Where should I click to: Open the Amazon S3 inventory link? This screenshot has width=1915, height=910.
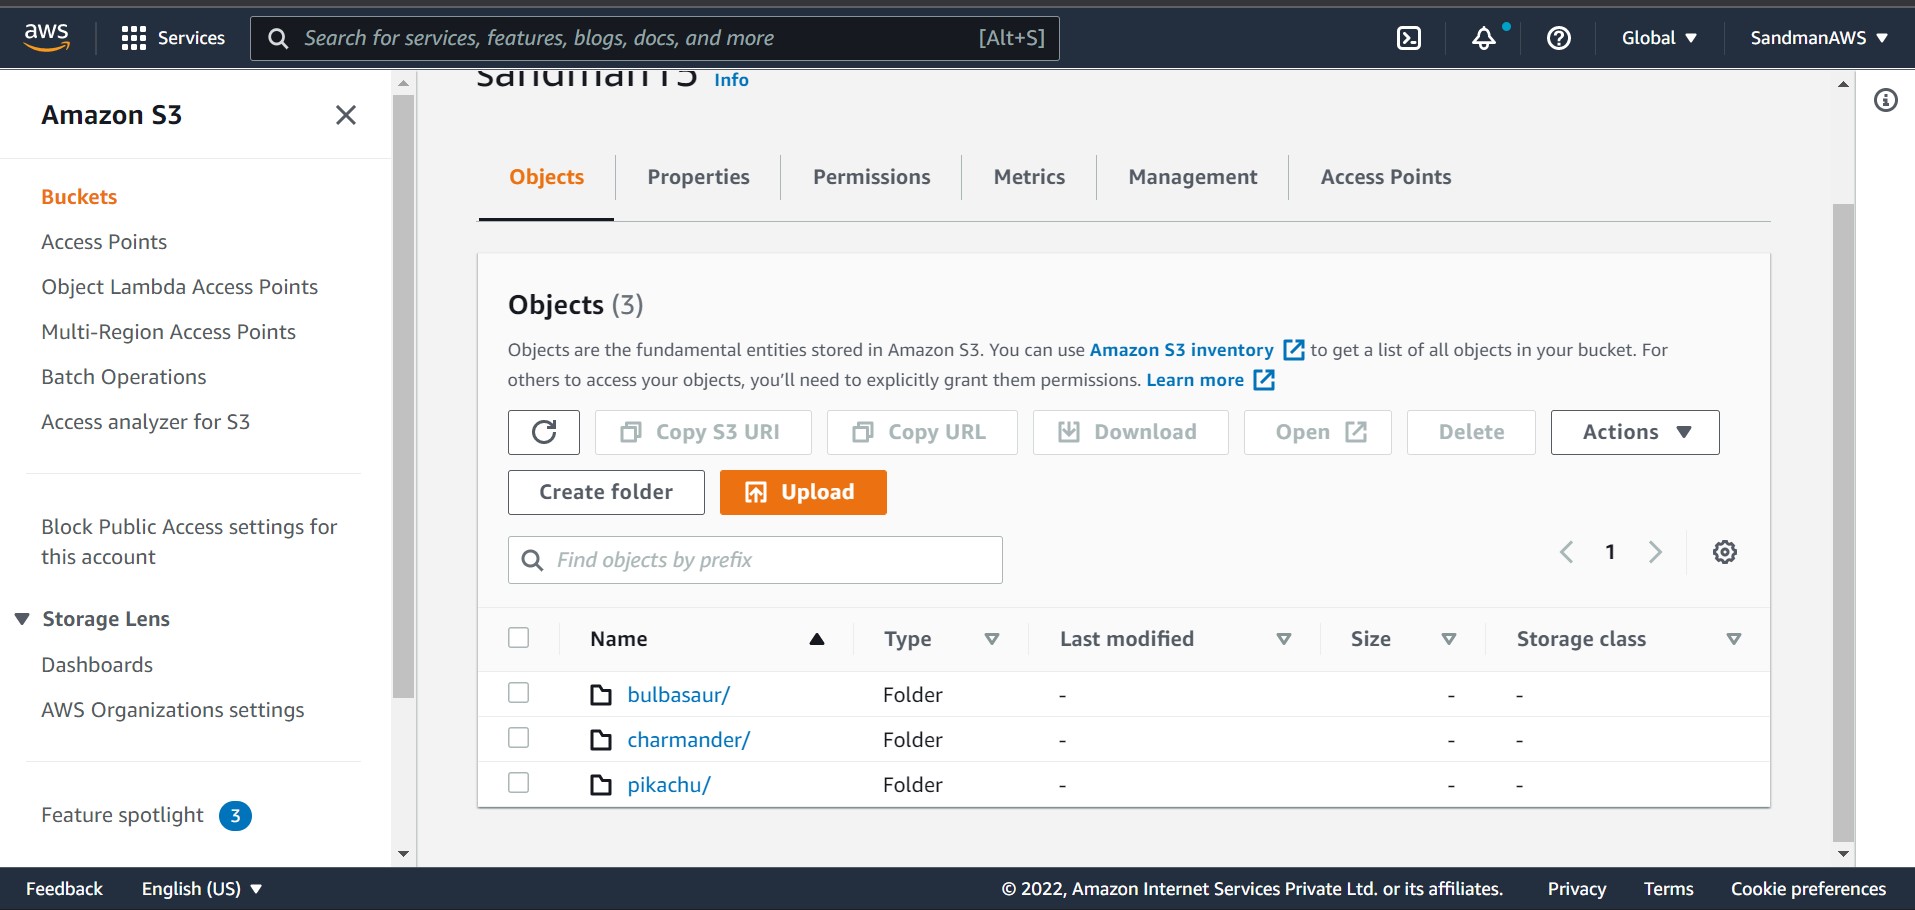tap(1180, 349)
